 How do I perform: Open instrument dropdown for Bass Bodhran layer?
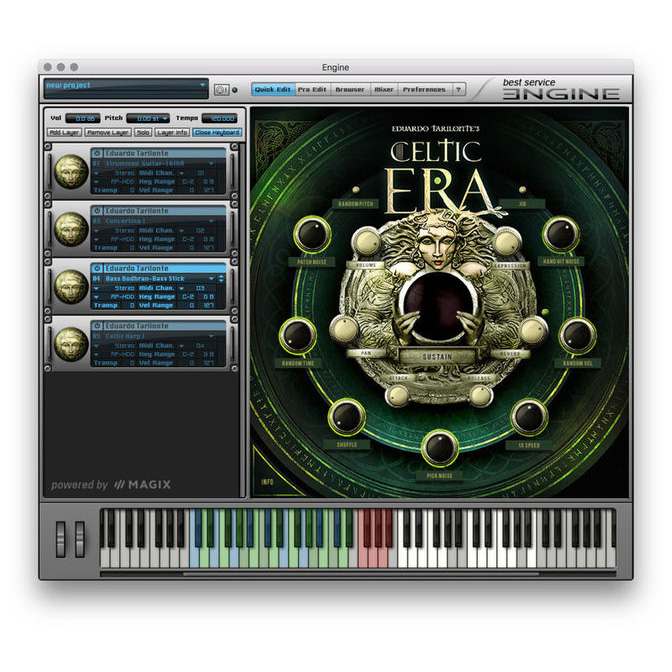coord(211,279)
